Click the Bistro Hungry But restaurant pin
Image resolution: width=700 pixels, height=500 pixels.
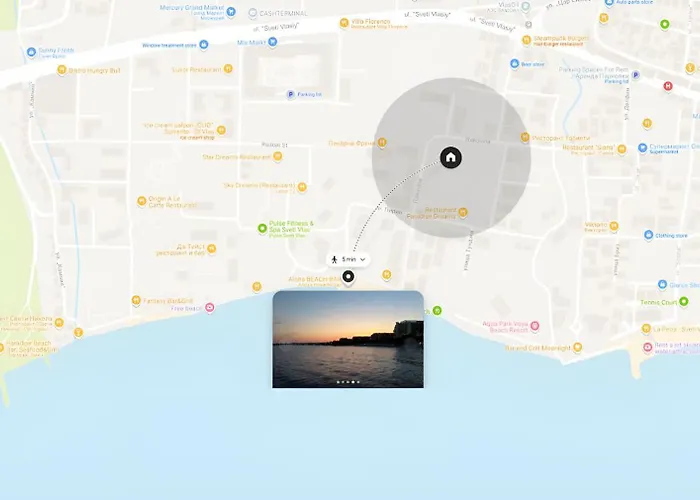[x=60, y=70]
